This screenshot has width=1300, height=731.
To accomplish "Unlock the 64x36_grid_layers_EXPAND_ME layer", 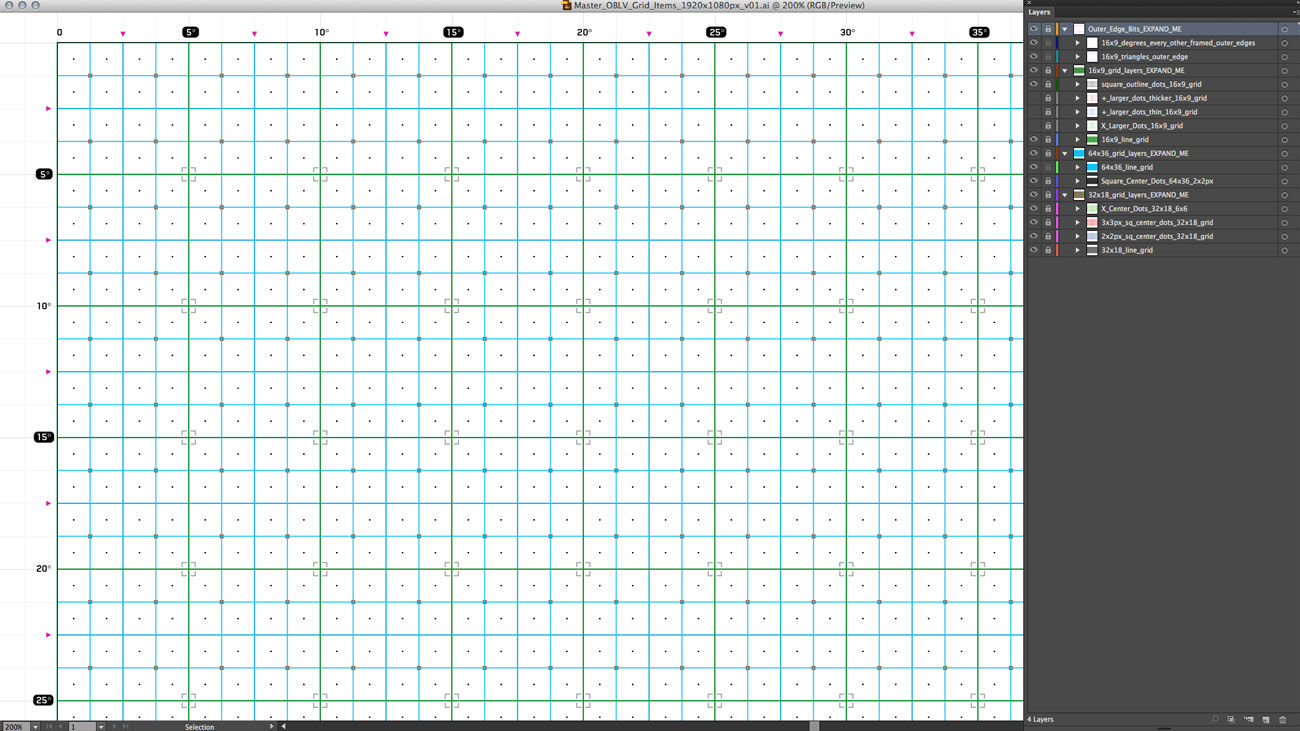I will 1048,154.
